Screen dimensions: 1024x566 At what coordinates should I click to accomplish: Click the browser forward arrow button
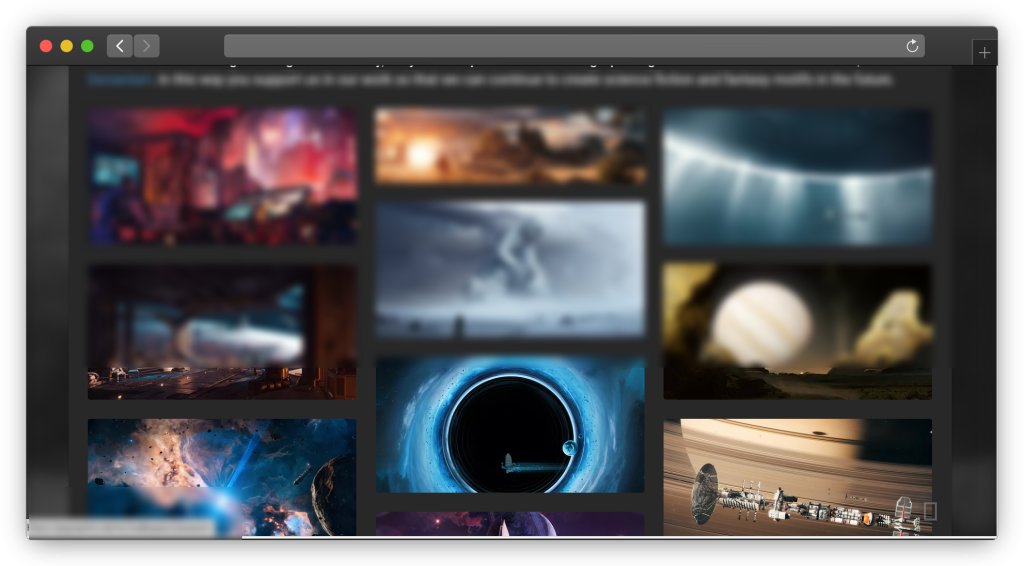147,46
